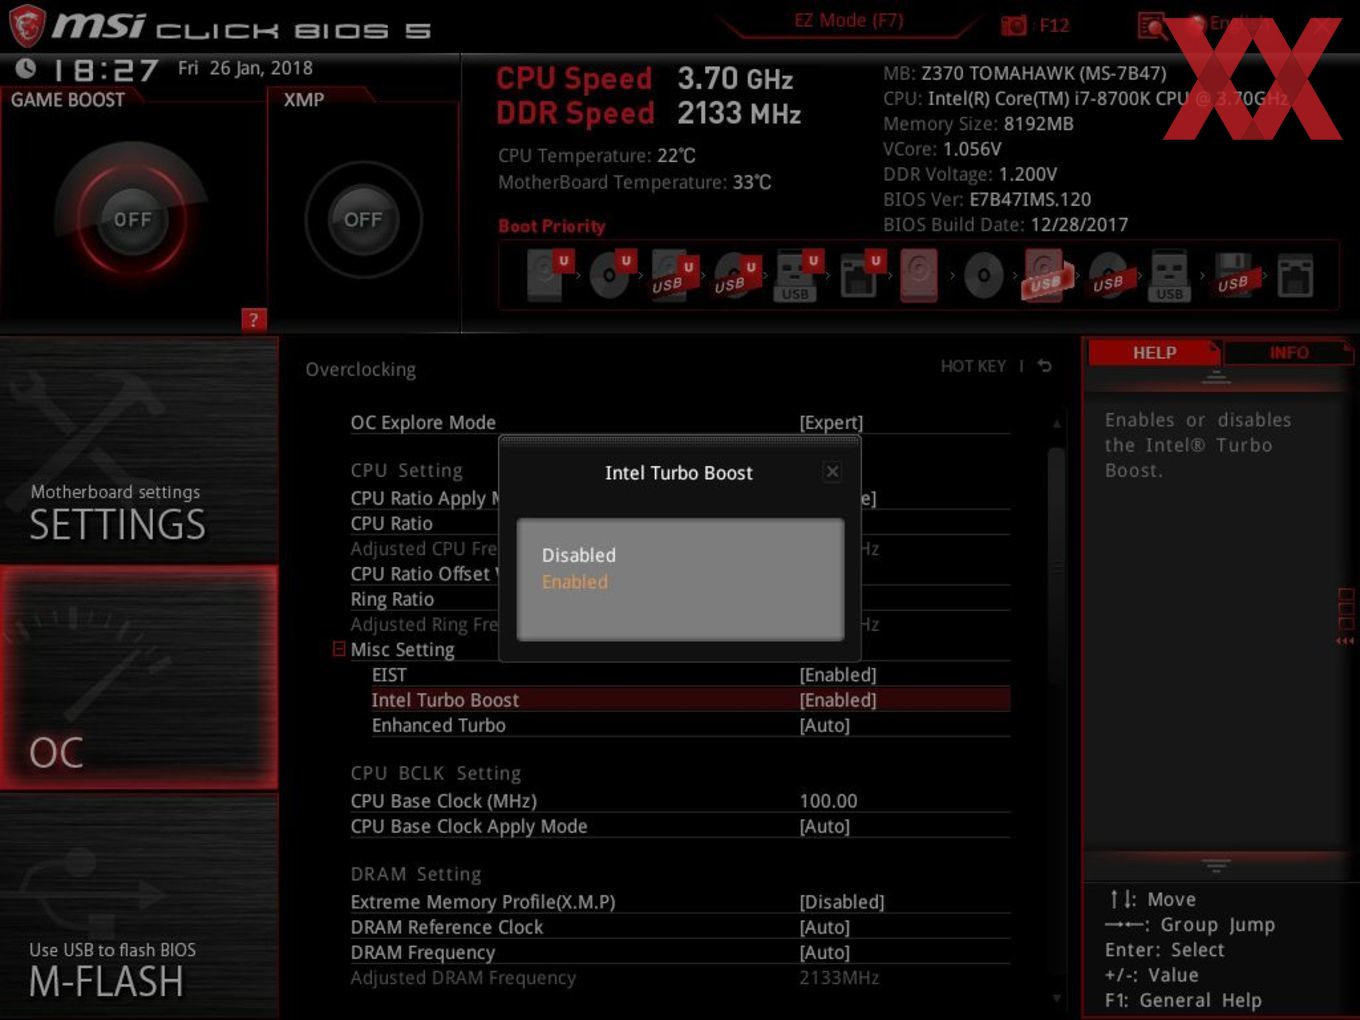Select the CPU Ratio Offset row label
This screenshot has width=1360, height=1020.
click(x=424, y=574)
